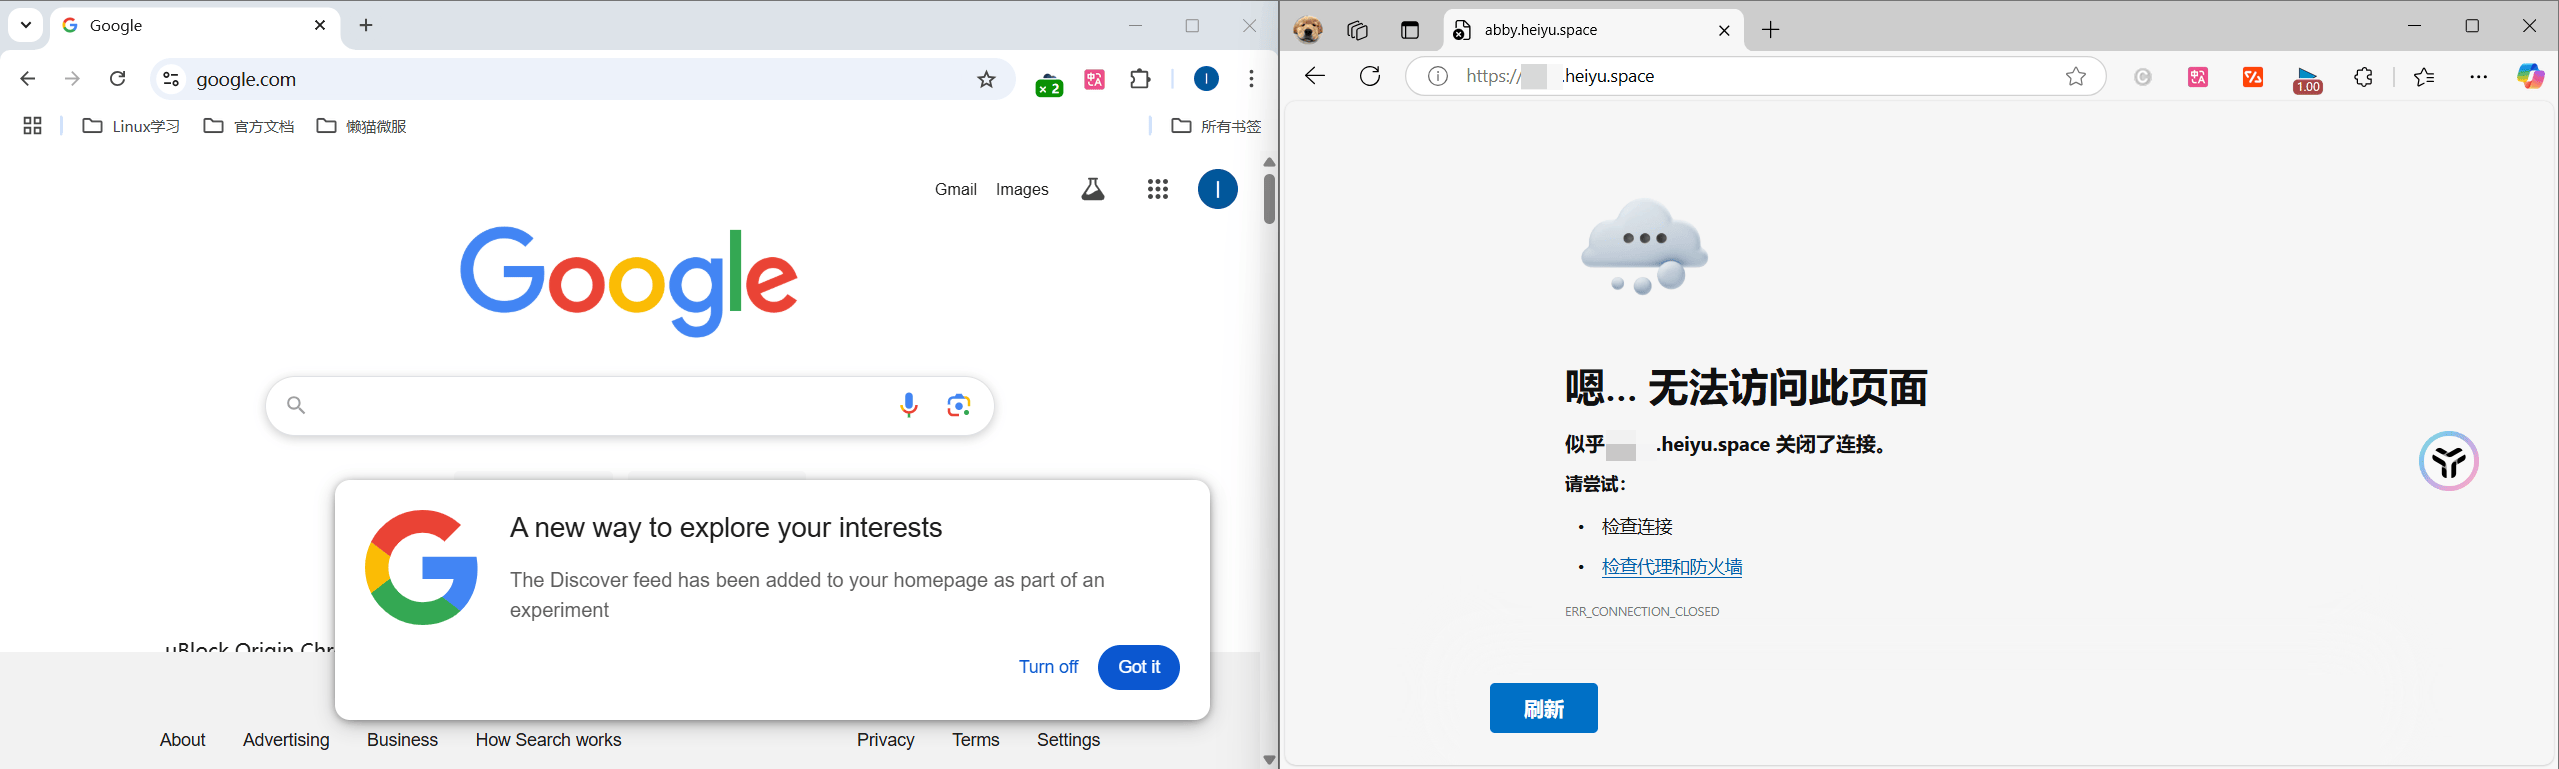
Task: Search by image with Google Lens icon
Action: pos(958,405)
